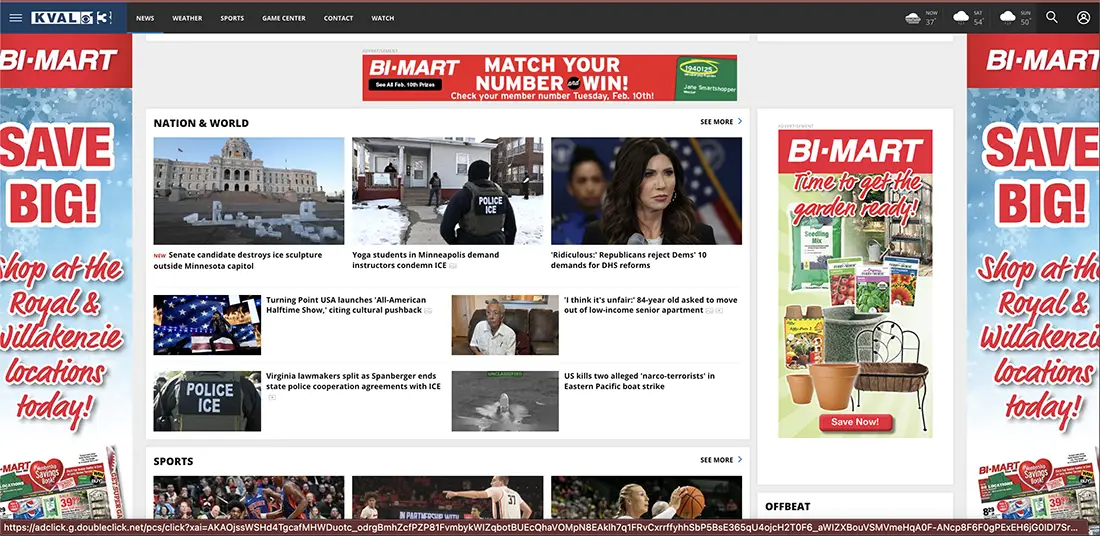Viewport: 1100px width, 536px height.
Task: Click Save Now button in garden ad
Action: tap(854, 422)
